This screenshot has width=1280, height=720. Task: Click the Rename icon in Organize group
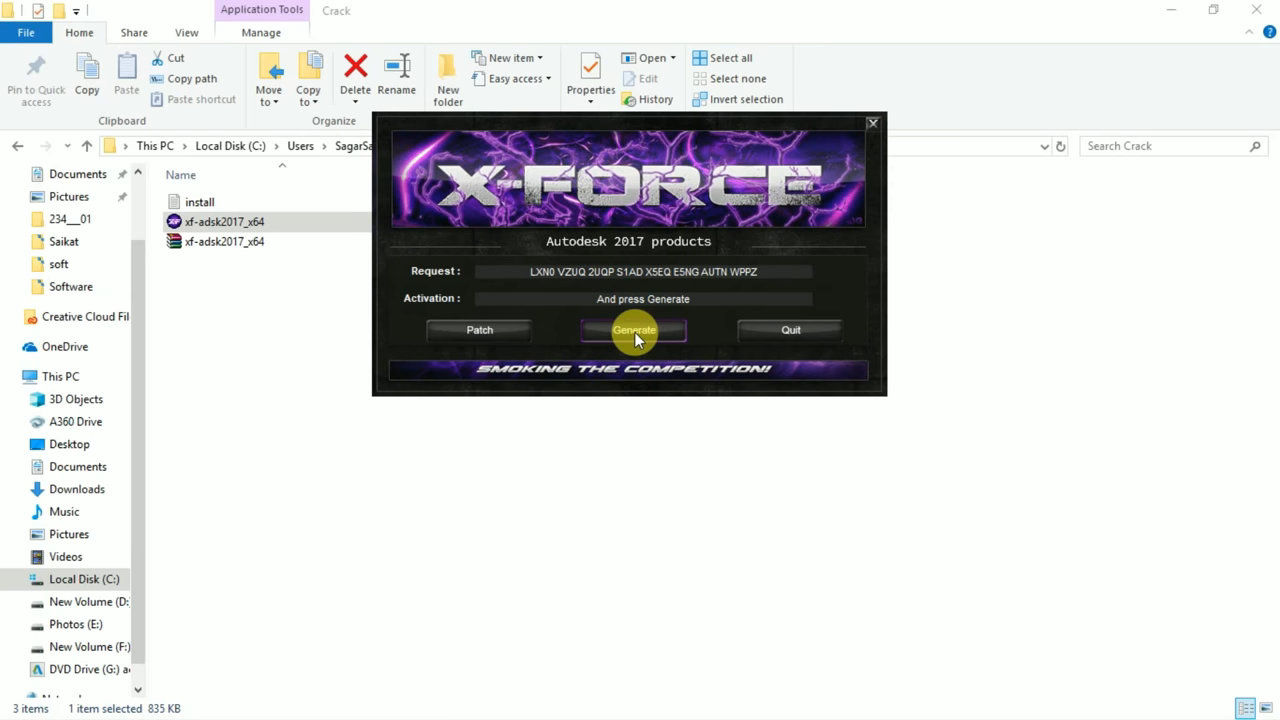[x=397, y=67]
